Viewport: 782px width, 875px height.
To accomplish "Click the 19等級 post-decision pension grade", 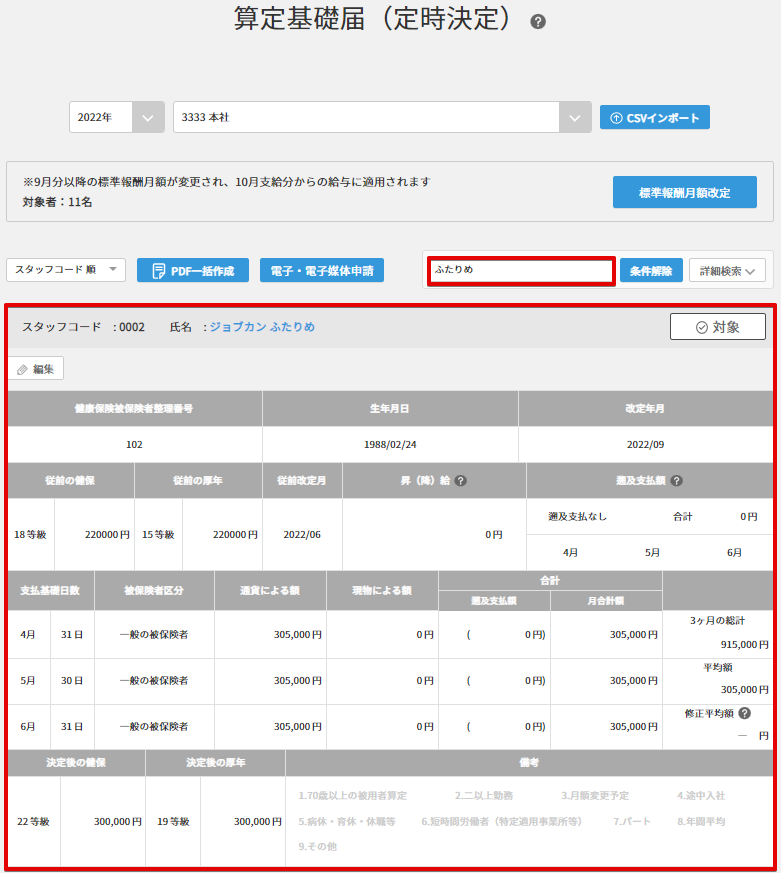I will click(173, 821).
